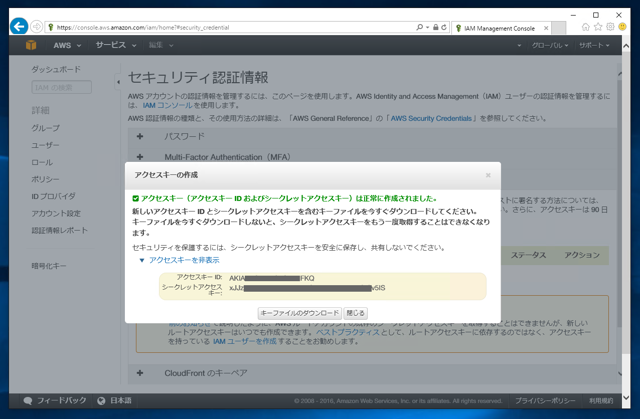
Task: Click the padlock security icon in address bar
Action: coord(436,27)
